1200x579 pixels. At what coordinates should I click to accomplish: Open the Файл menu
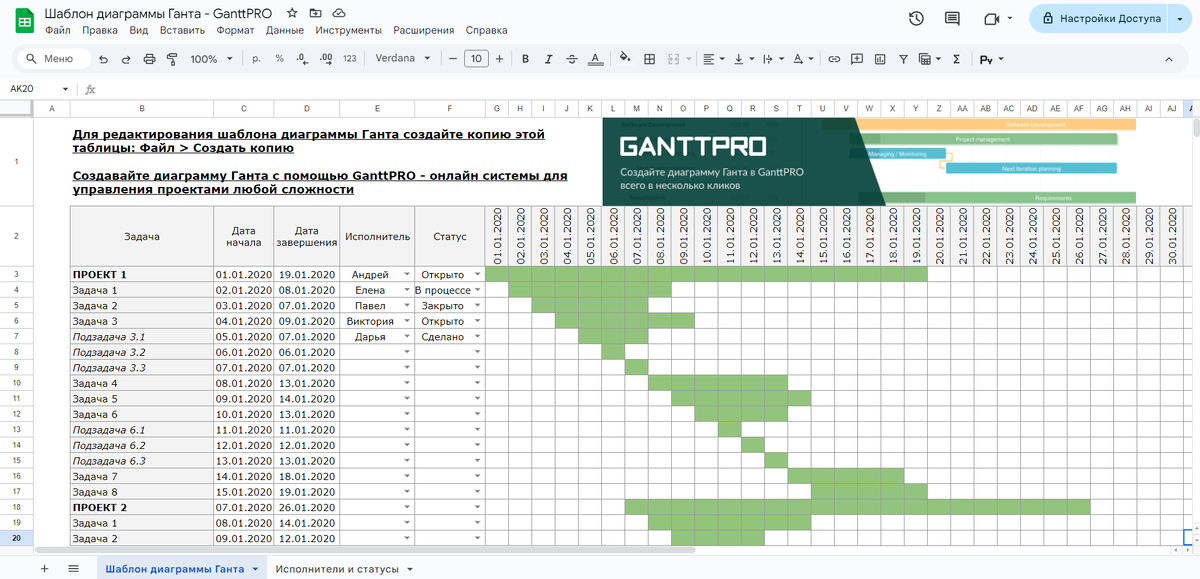click(58, 30)
